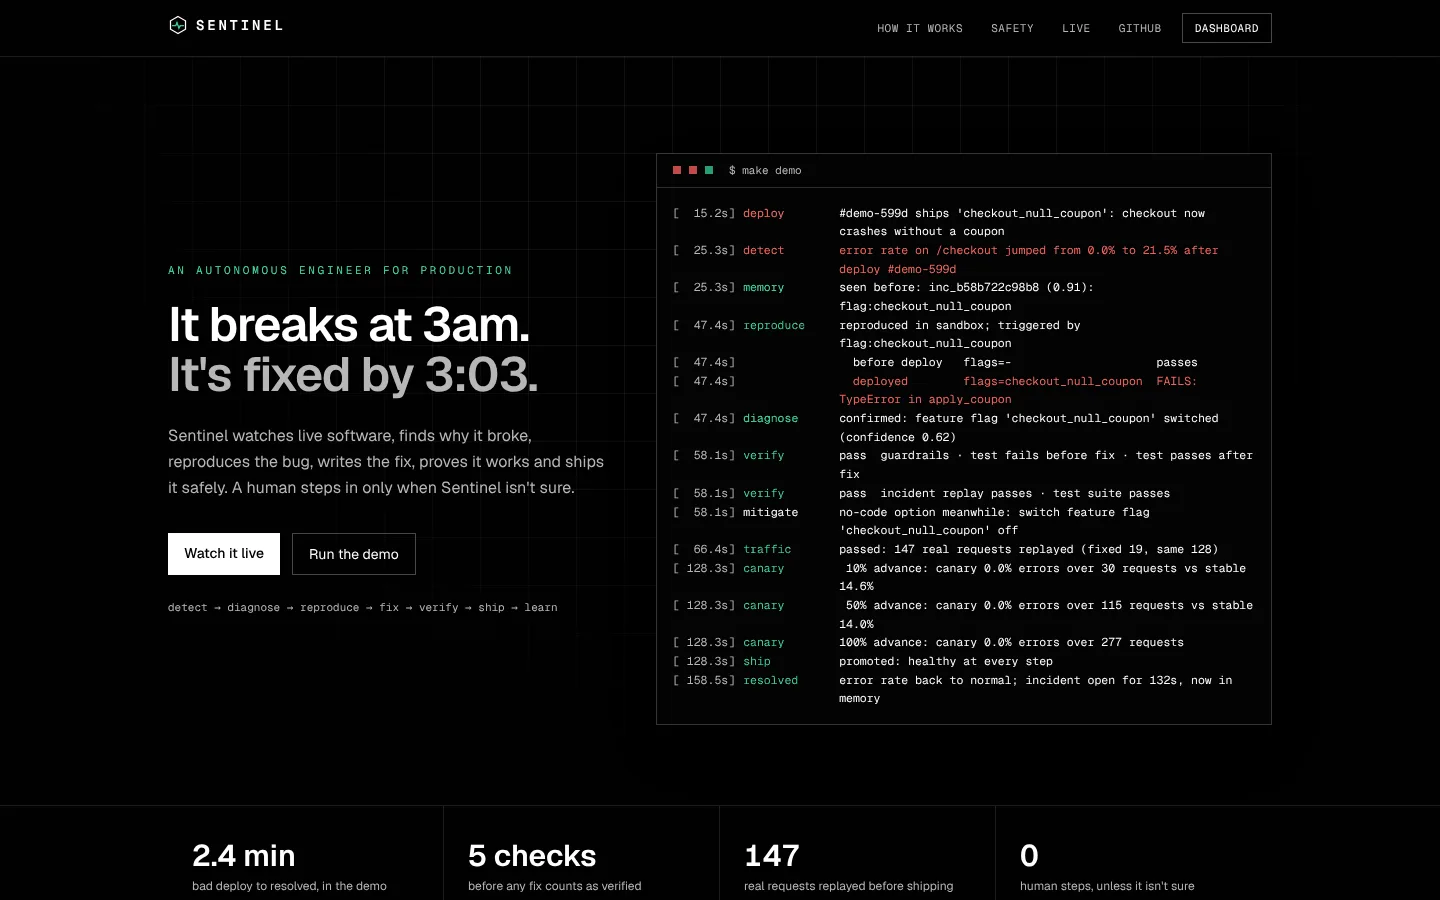The image size is (1440, 900).
Task: Click '100% advance: canary' log line
Action: (1011, 642)
